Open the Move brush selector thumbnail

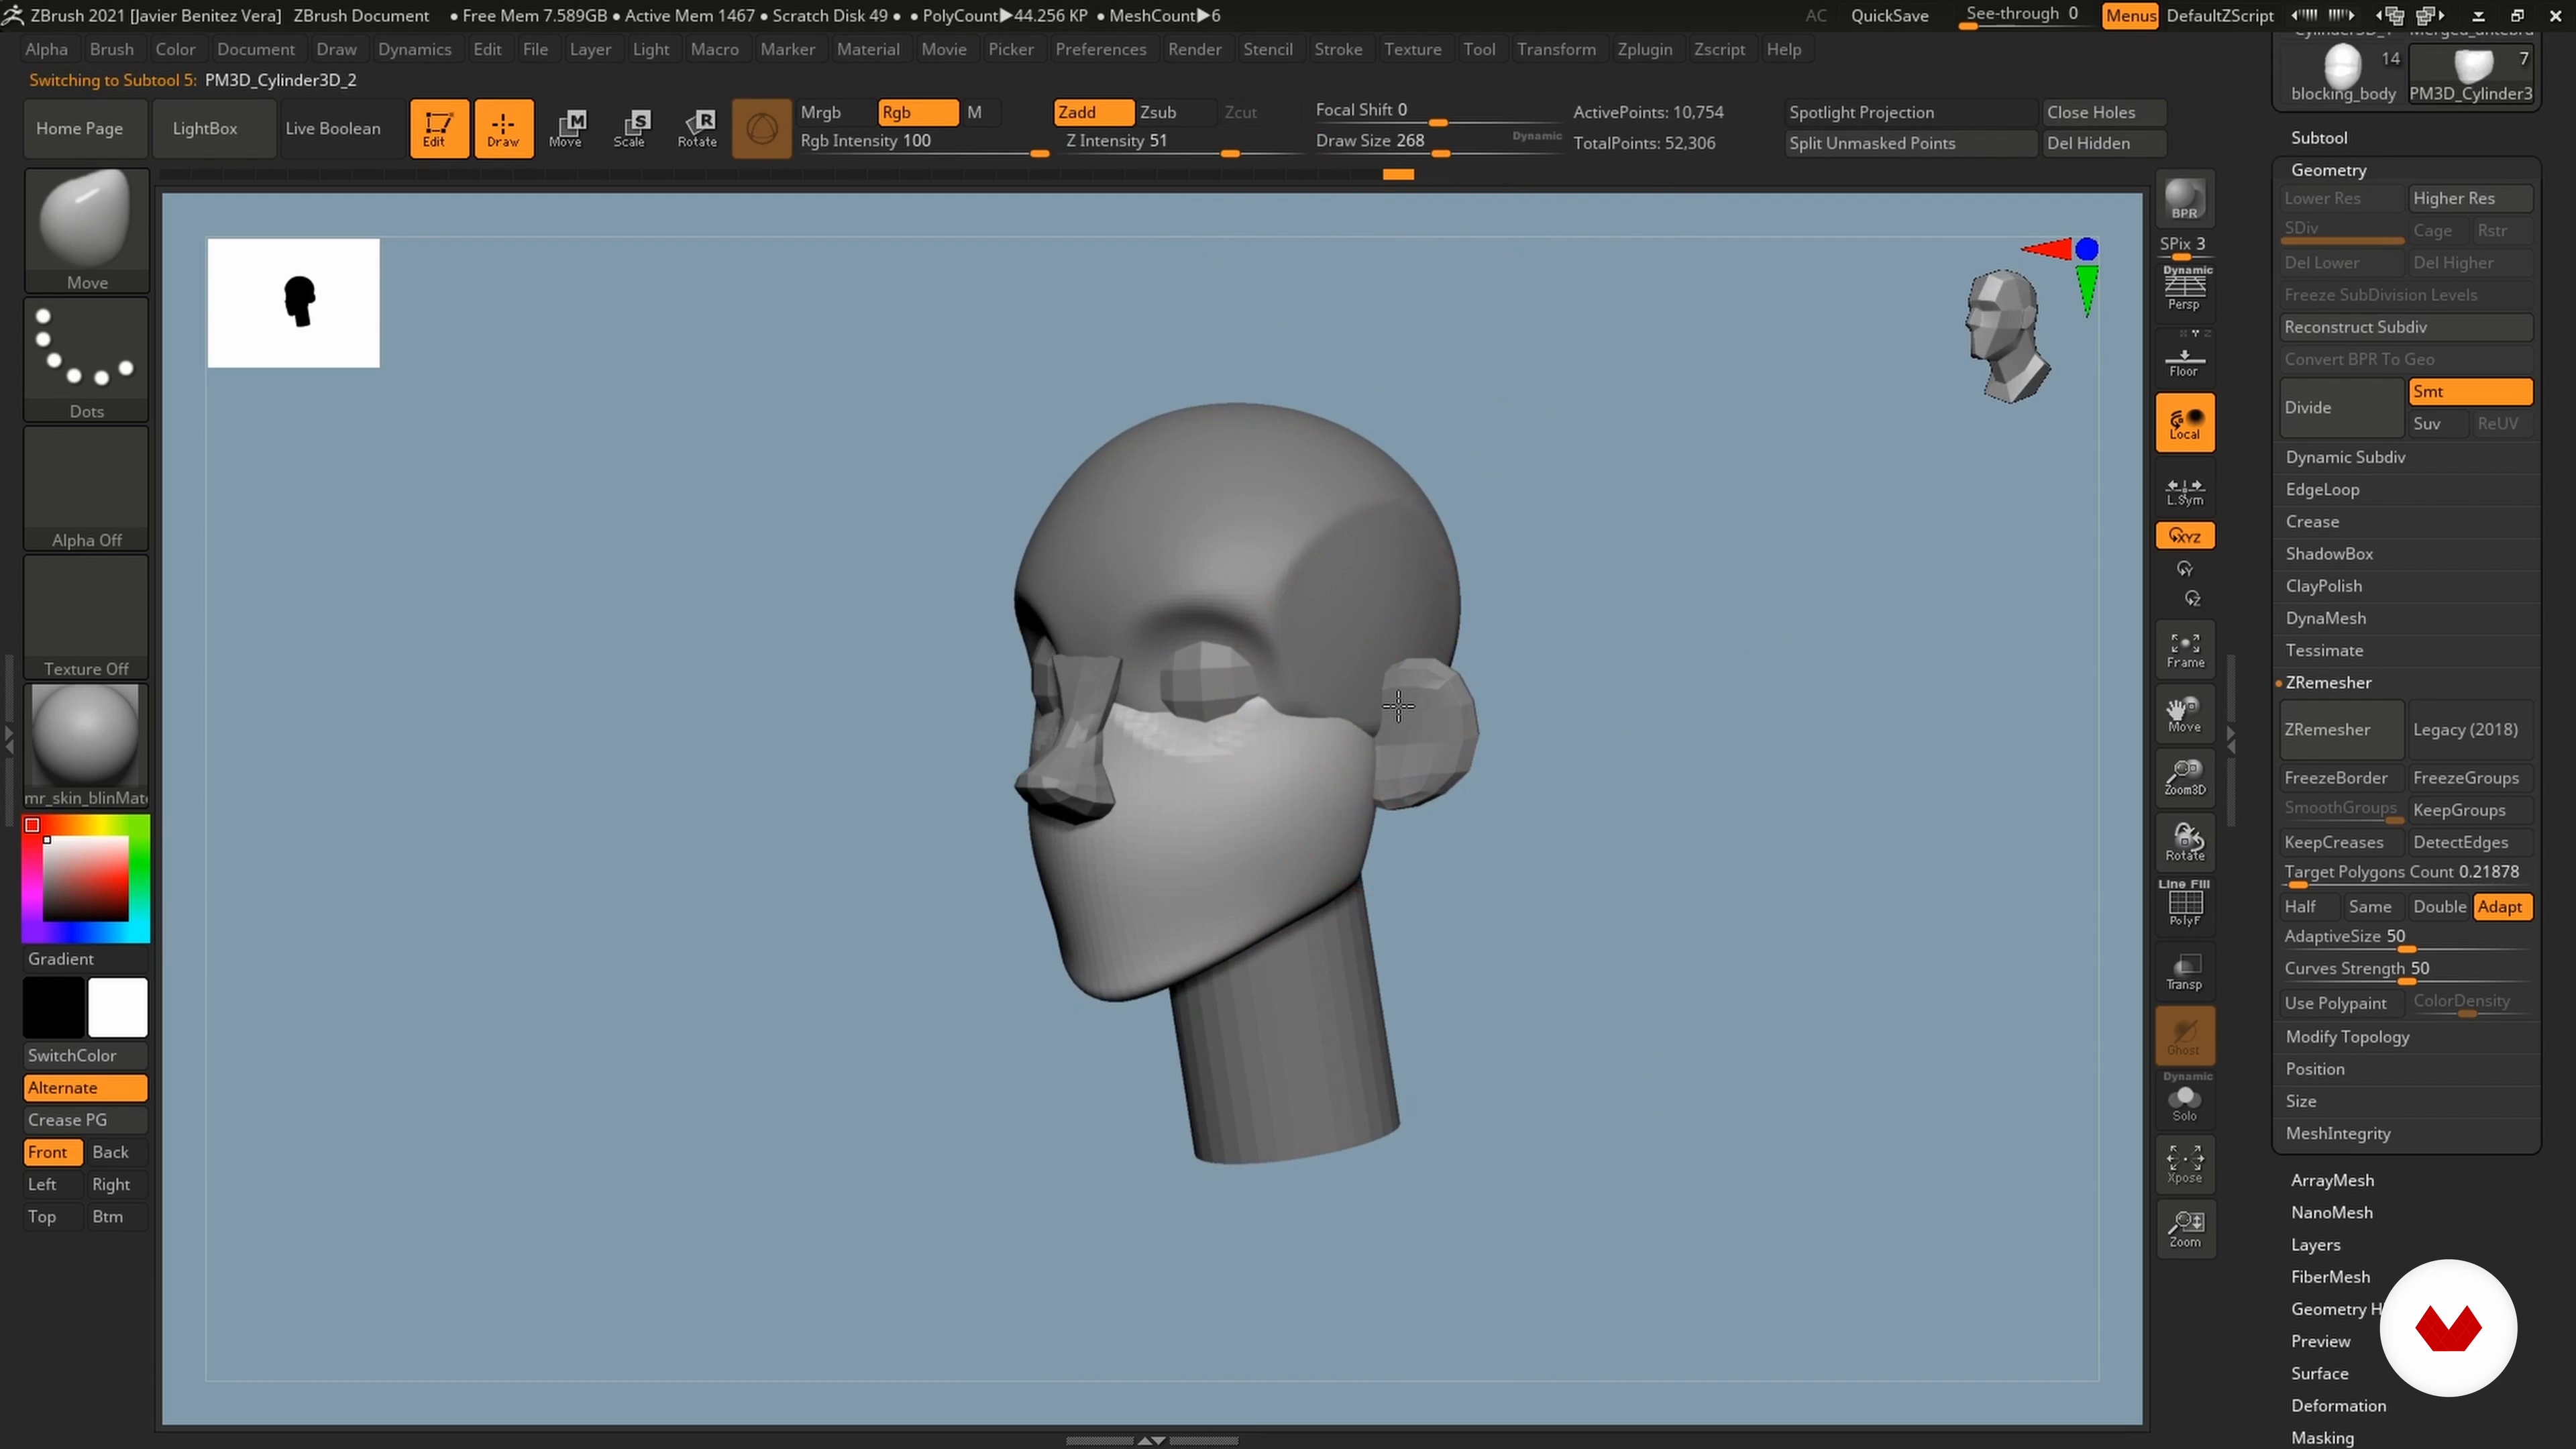pos(86,231)
